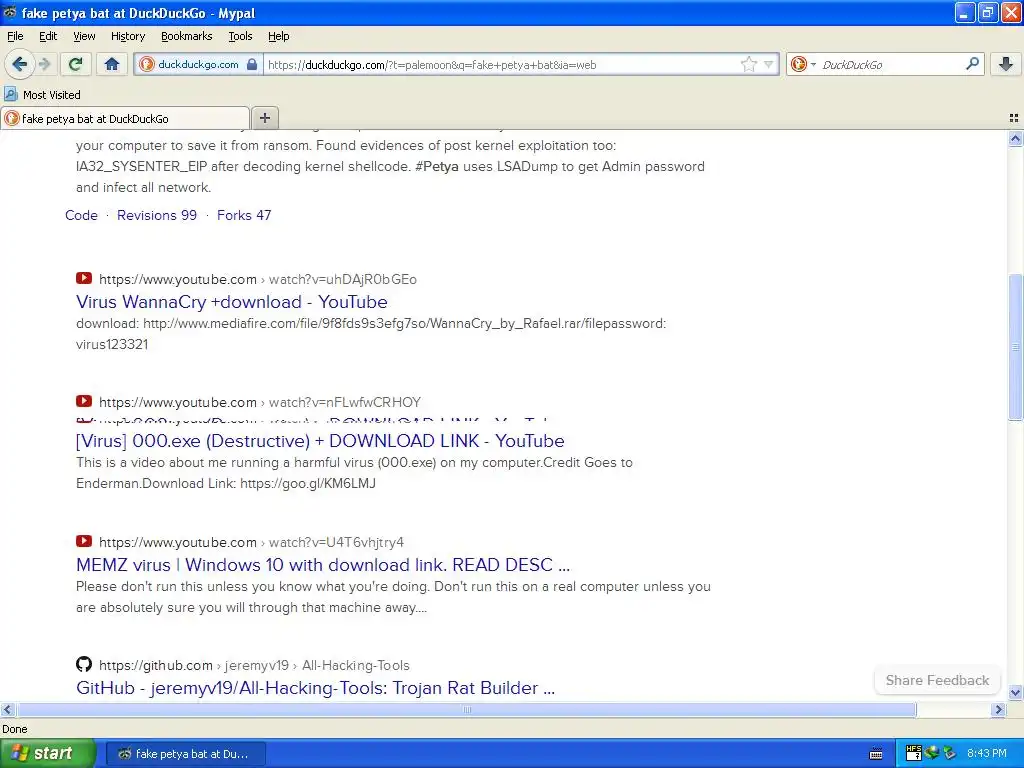Viewport: 1024px width, 768px height.
Task: Click the Mypal raccoon icon in title bar
Action: 10,12
